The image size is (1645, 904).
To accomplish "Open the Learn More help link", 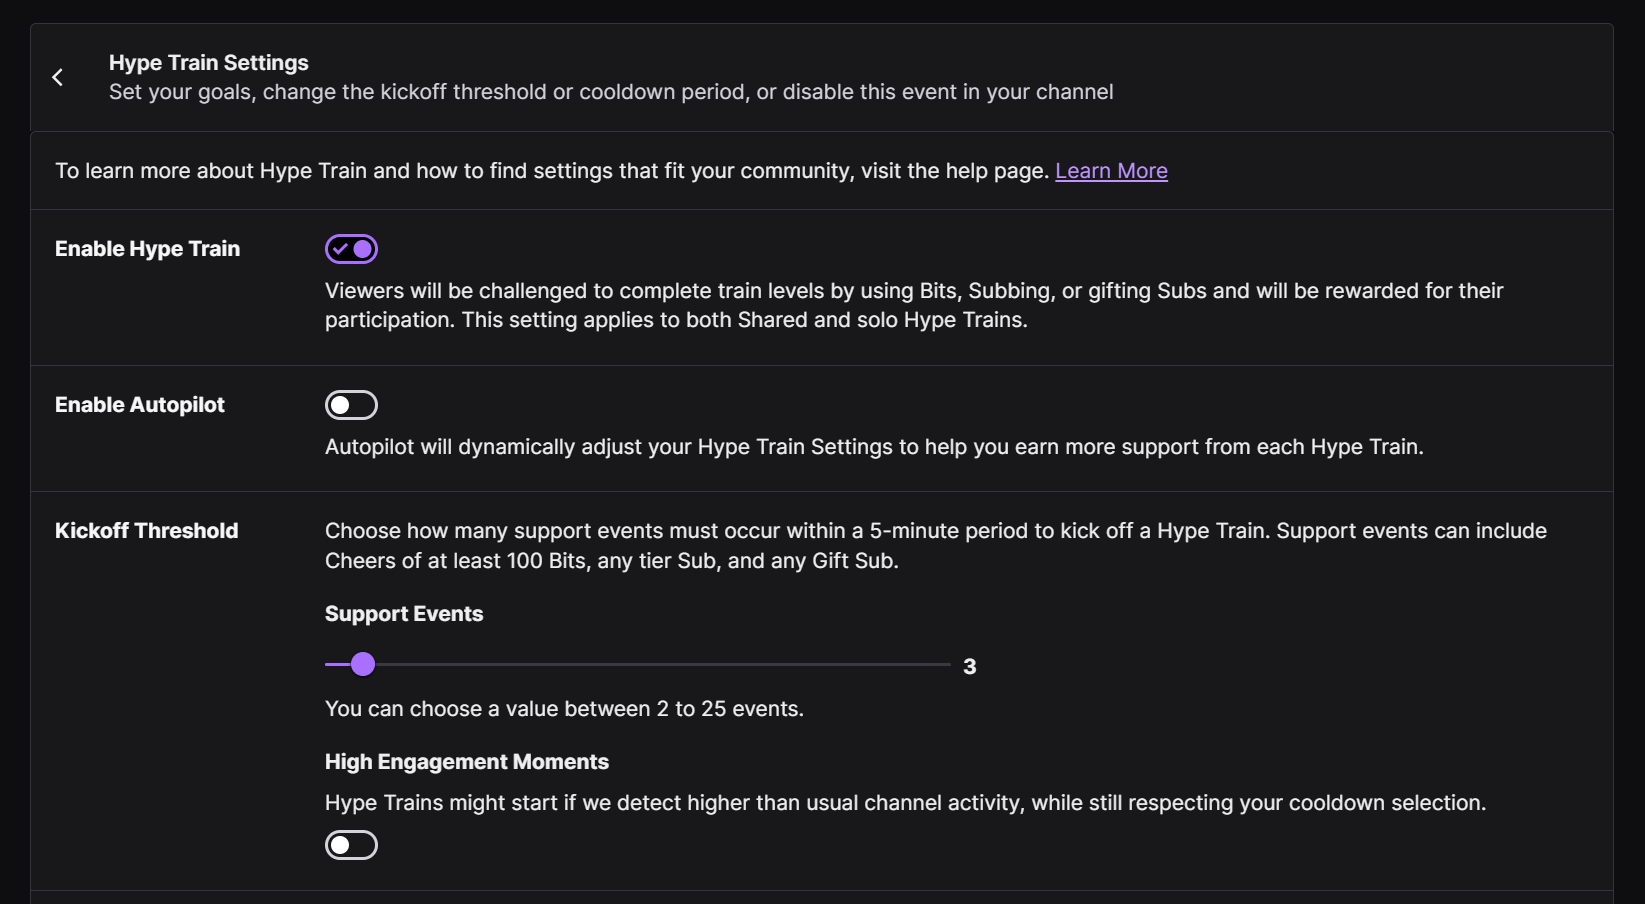I will click(x=1111, y=171).
